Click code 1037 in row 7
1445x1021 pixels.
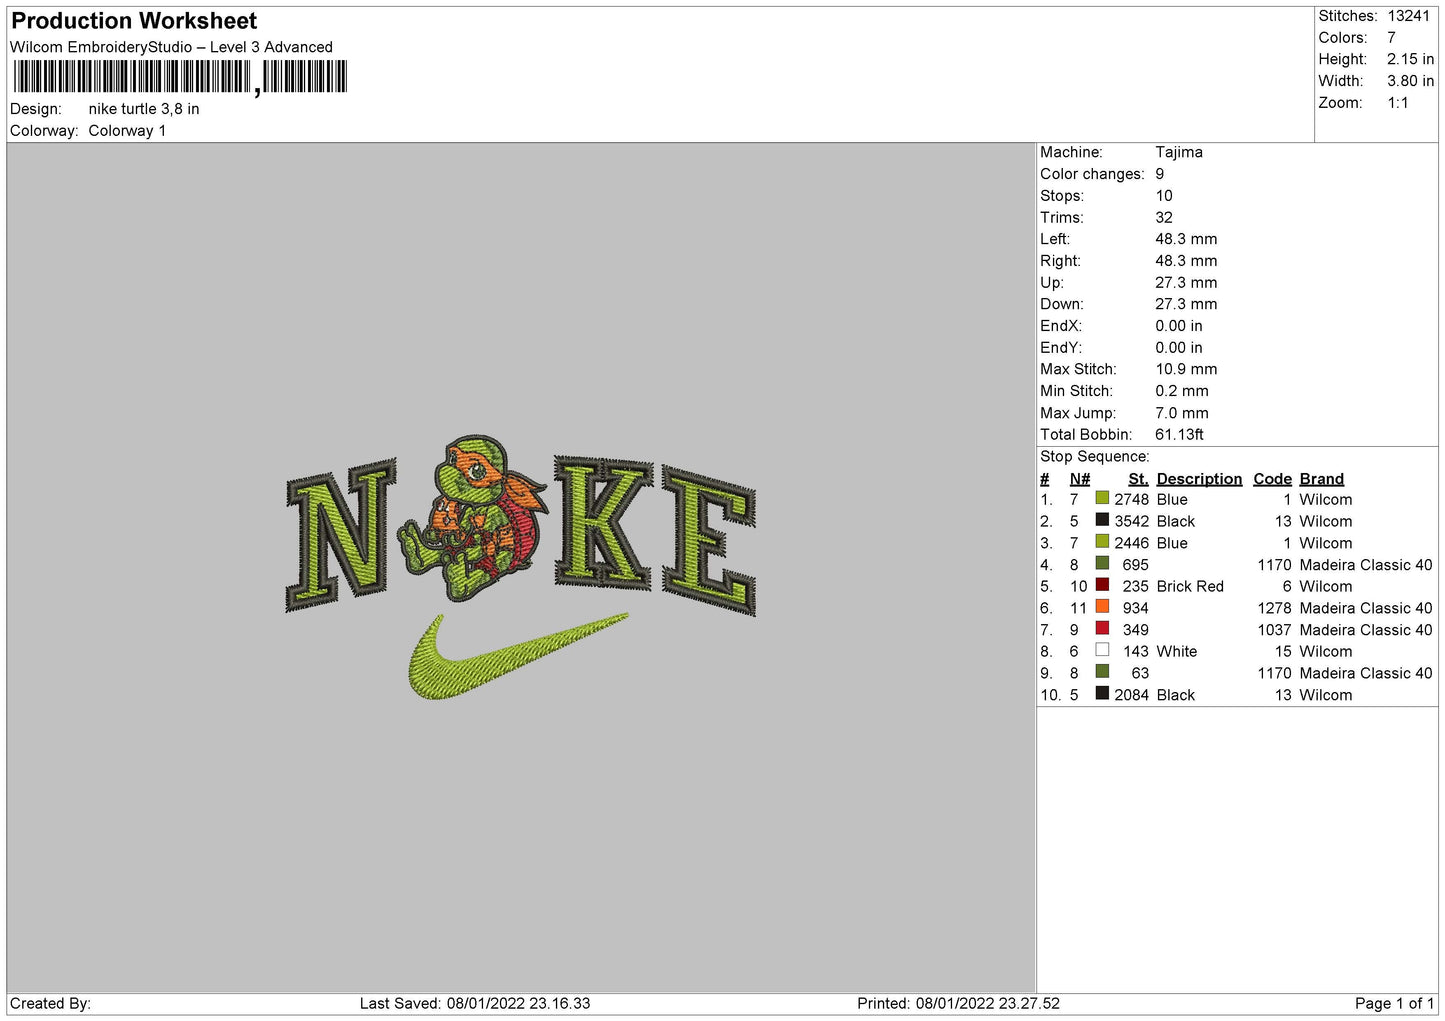(1275, 630)
